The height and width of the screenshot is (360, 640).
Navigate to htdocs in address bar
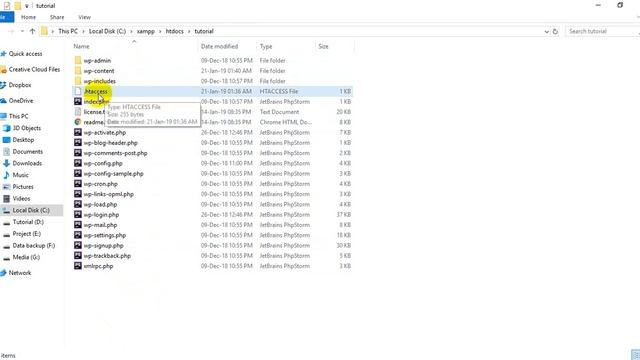175,31
